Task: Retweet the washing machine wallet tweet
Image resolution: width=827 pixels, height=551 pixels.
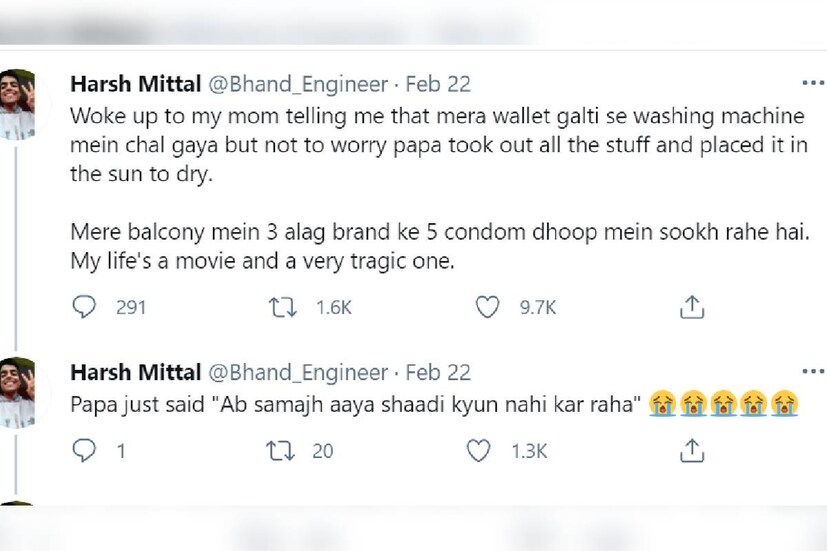Action: coord(283,307)
